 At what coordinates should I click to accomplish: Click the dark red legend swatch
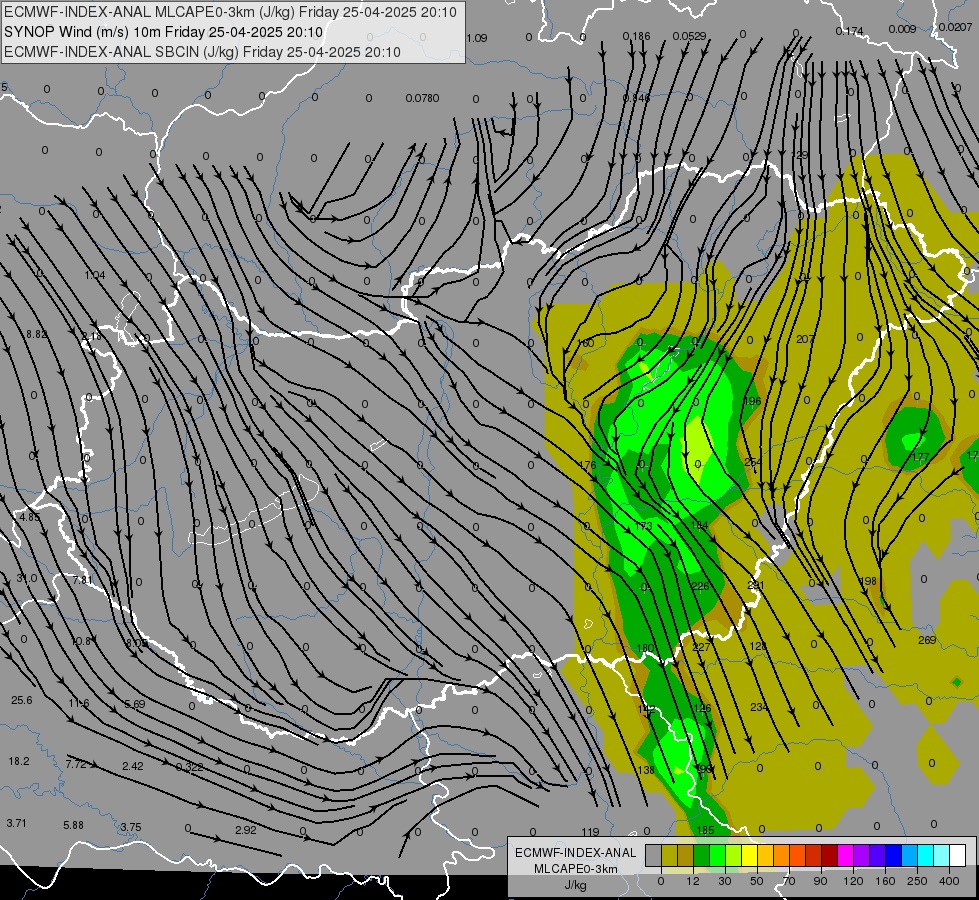(829, 855)
